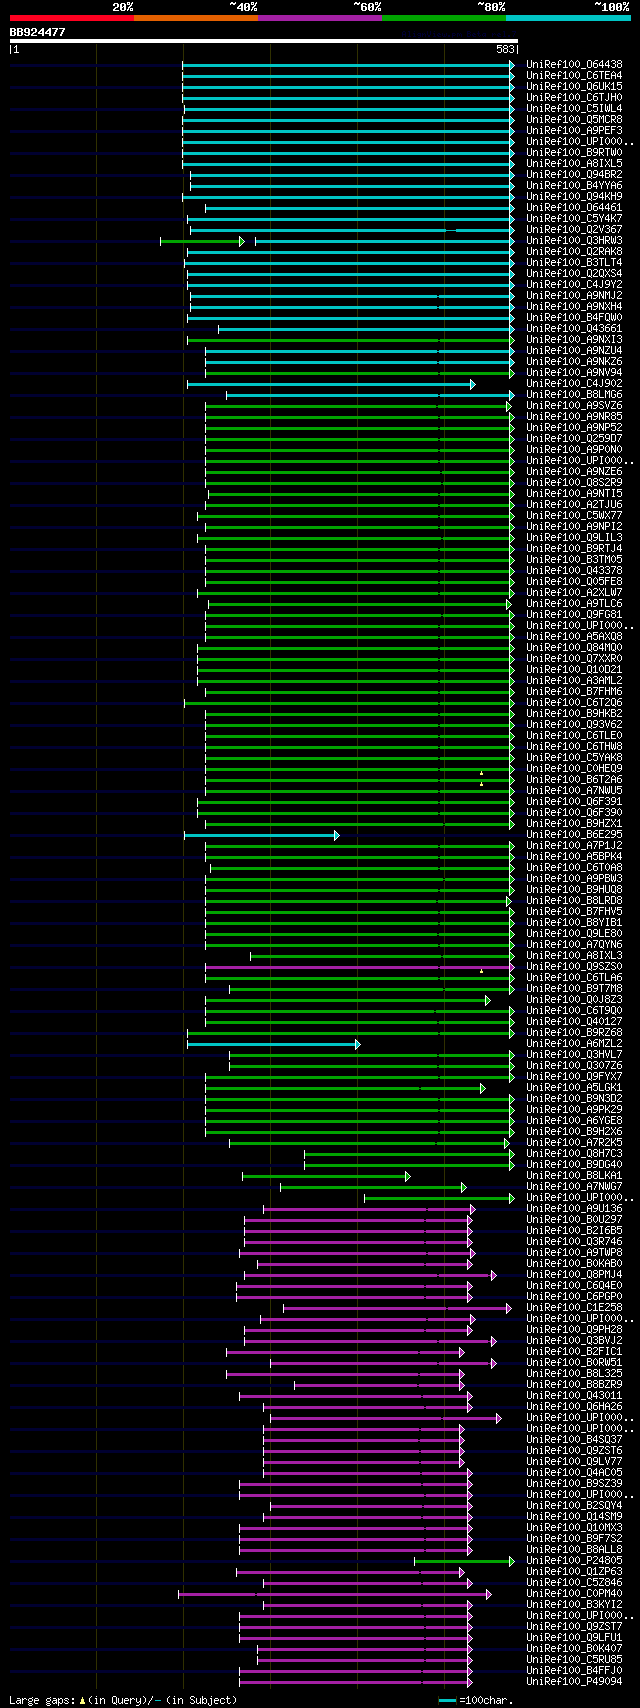640x1708 pixels.
Task: Open UniRef100_B9T7M8 label
Action: coord(574,988)
